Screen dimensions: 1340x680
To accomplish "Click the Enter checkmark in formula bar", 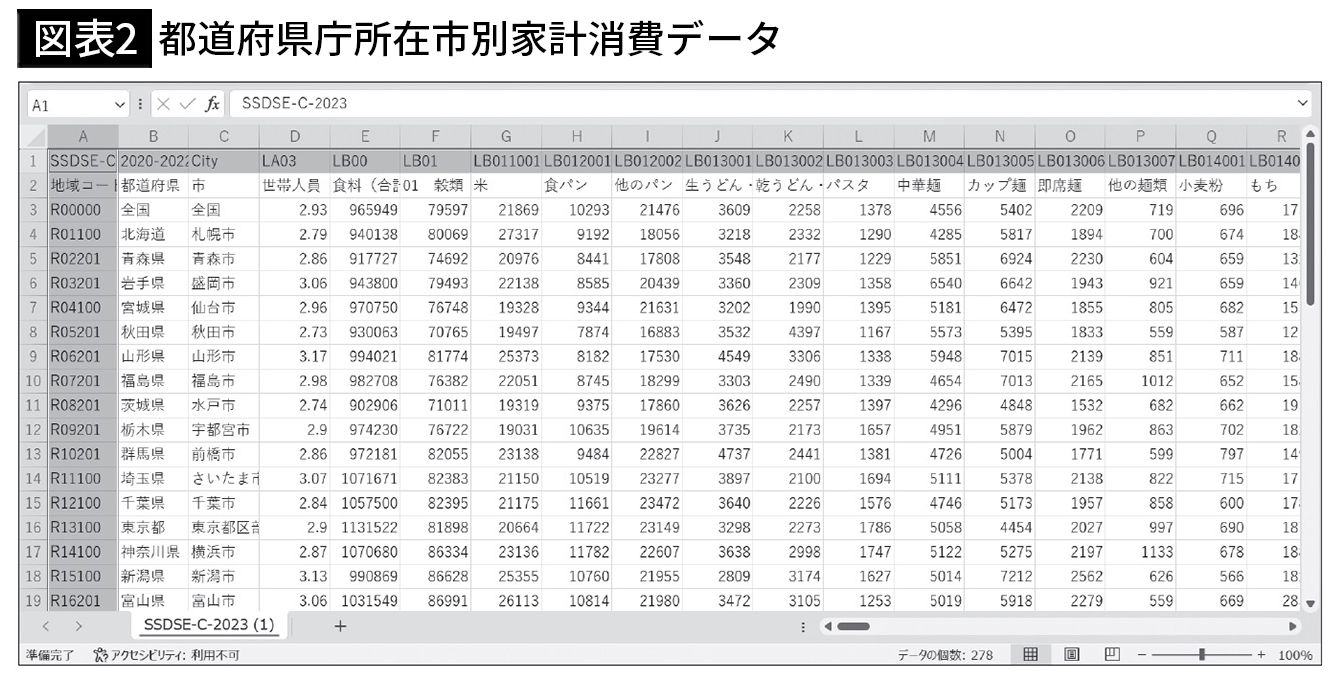I will (187, 104).
